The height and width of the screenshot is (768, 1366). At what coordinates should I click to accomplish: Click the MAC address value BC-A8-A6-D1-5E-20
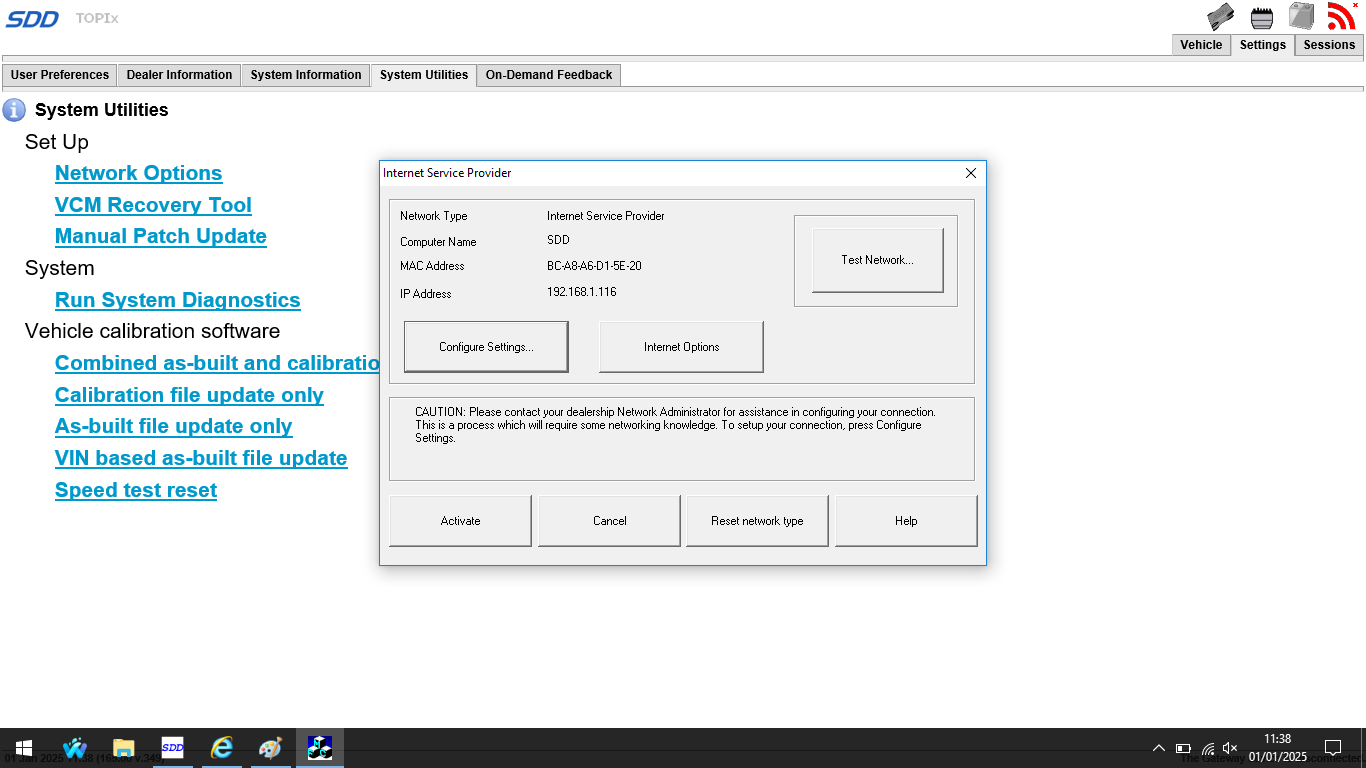click(594, 266)
